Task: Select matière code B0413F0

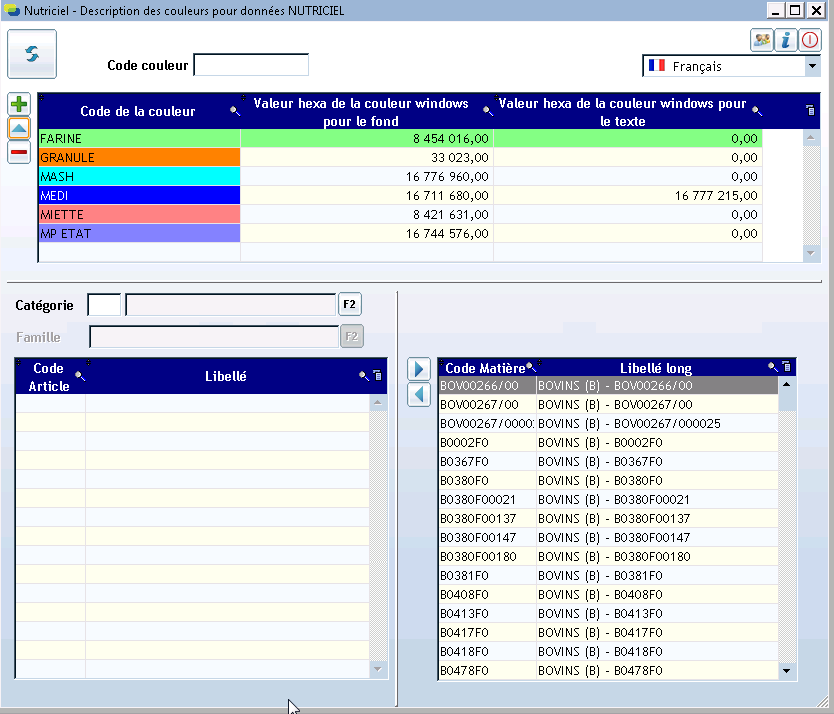Action: (x=464, y=614)
